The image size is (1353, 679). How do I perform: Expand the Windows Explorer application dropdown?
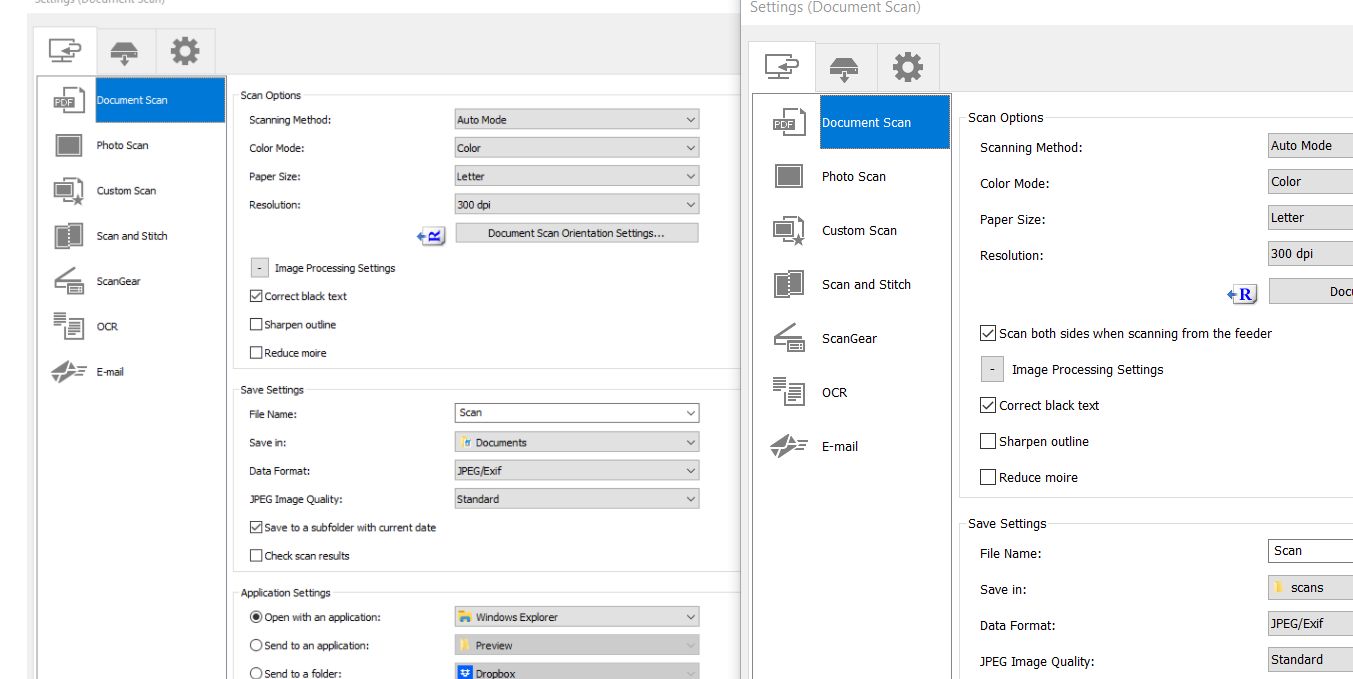pos(577,617)
